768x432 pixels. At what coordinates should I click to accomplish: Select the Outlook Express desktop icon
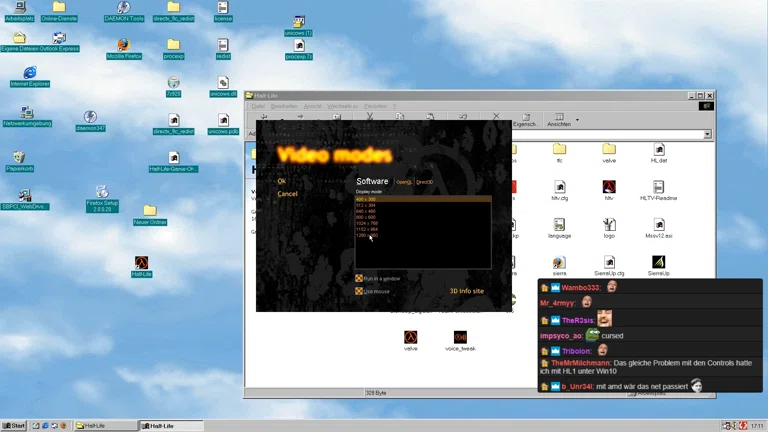tap(59, 42)
